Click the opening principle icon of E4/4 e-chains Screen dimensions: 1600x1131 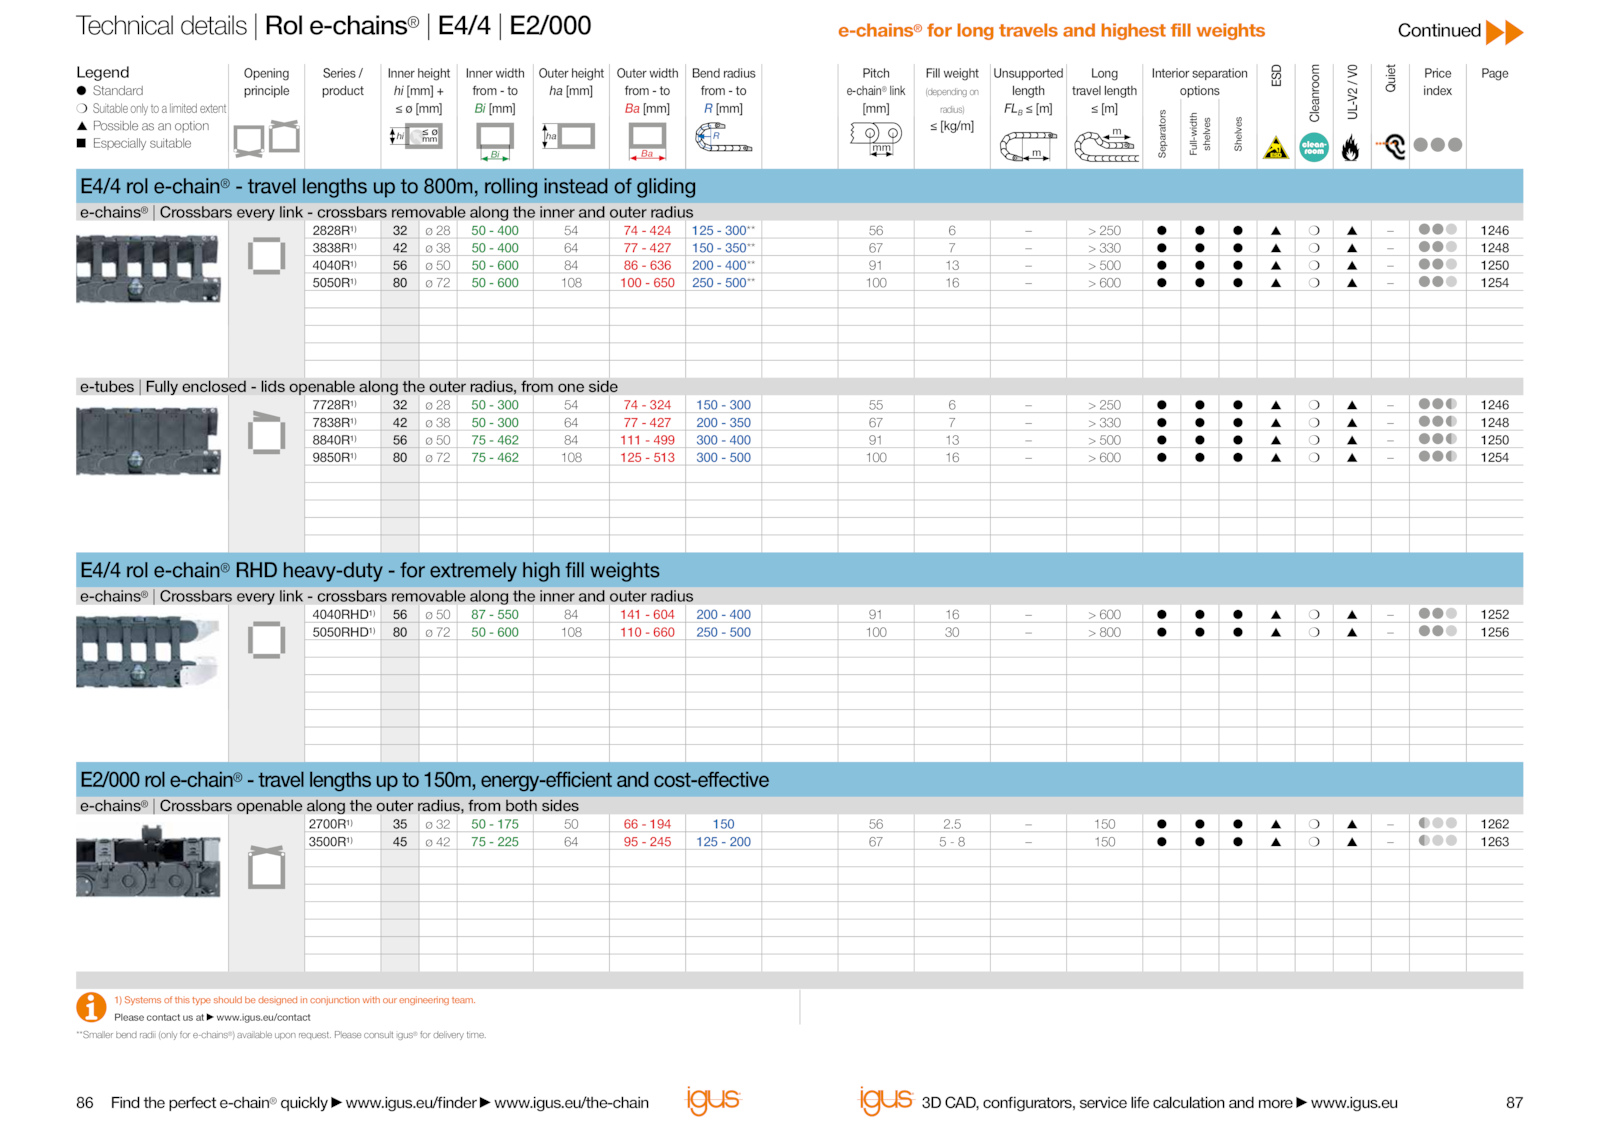pyautogui.click(x=266, y=256)
